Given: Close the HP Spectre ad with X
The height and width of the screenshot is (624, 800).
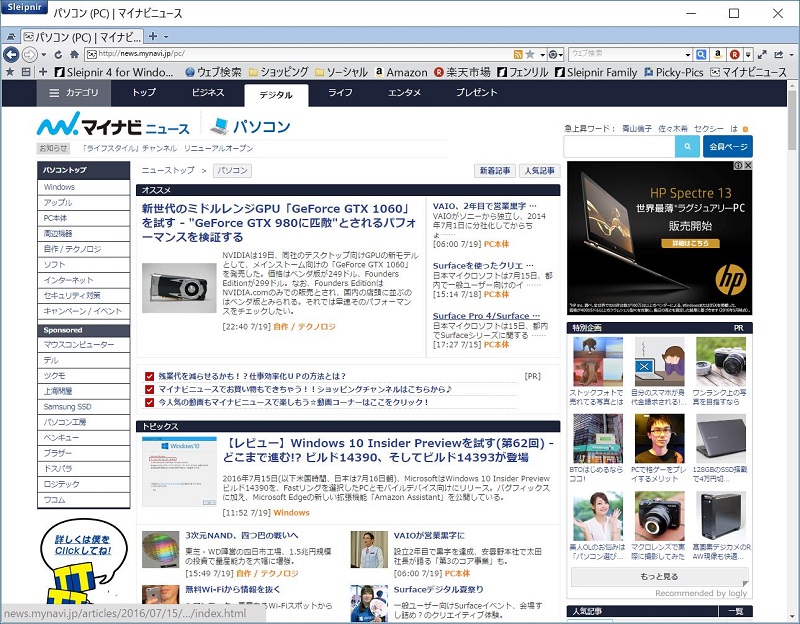Looking at the screenshot, I should (x=747, y=165).
